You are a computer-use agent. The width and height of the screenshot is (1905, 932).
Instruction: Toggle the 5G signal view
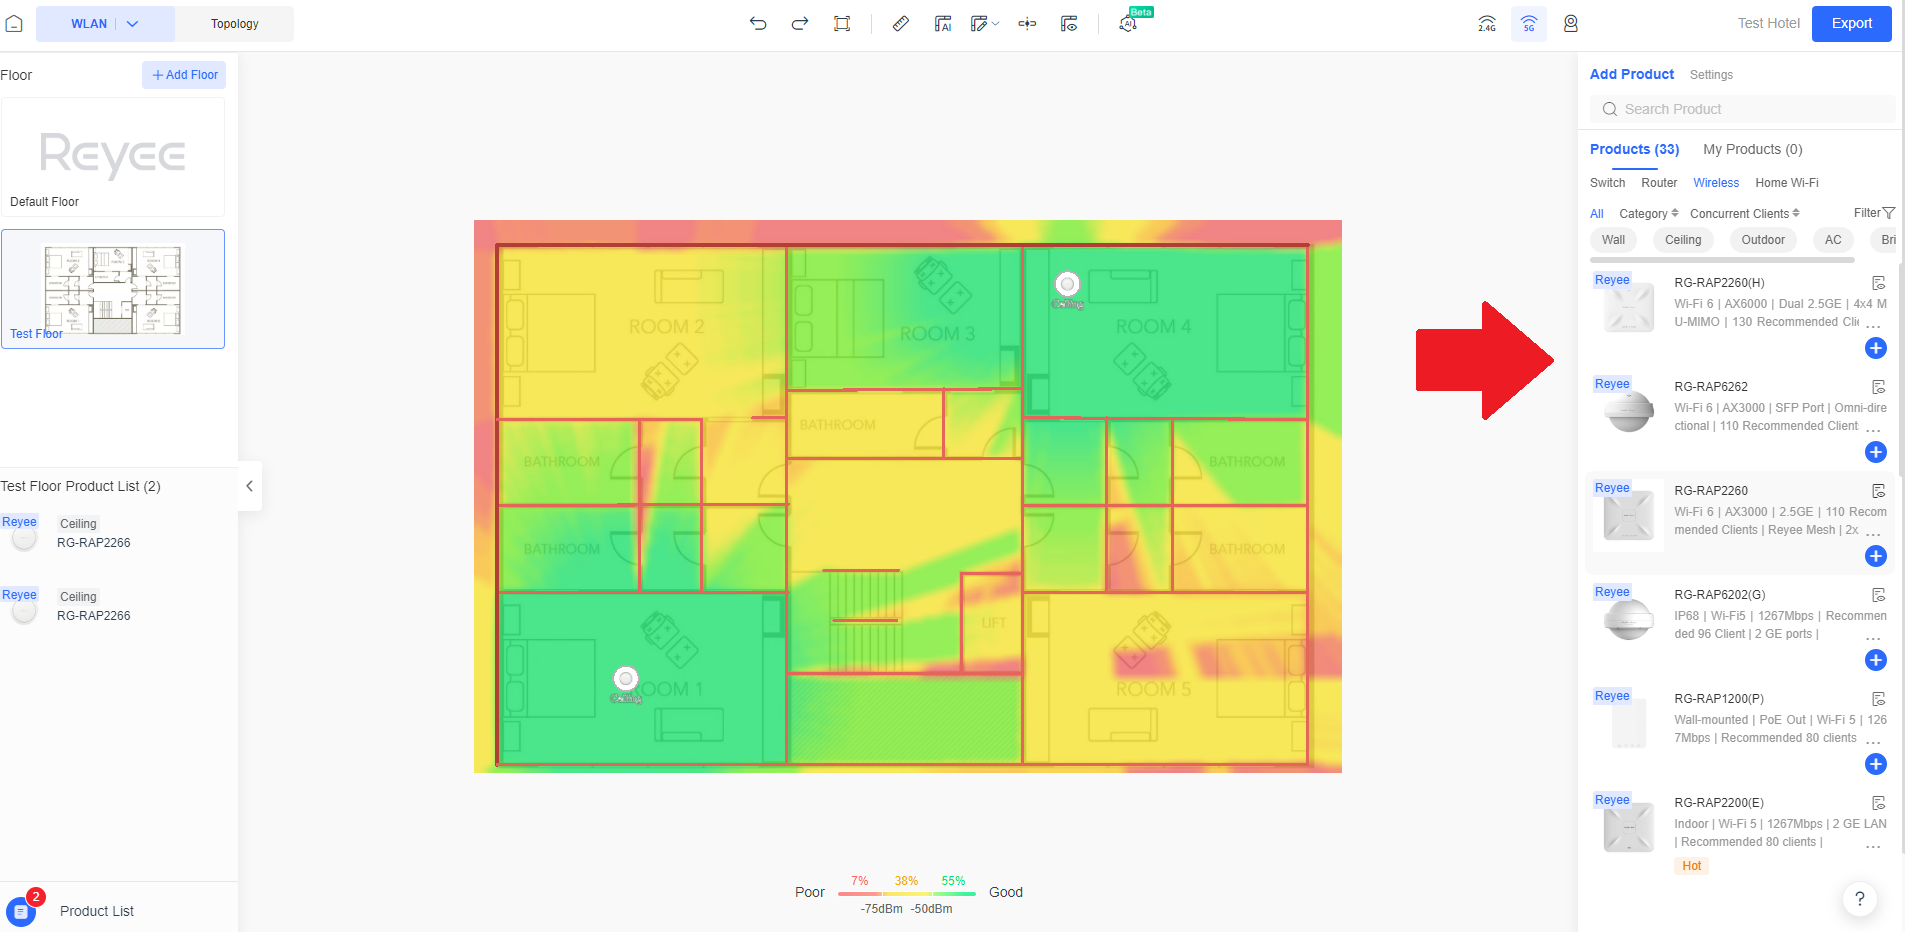pyautogui.click(x=1528, y=23)
